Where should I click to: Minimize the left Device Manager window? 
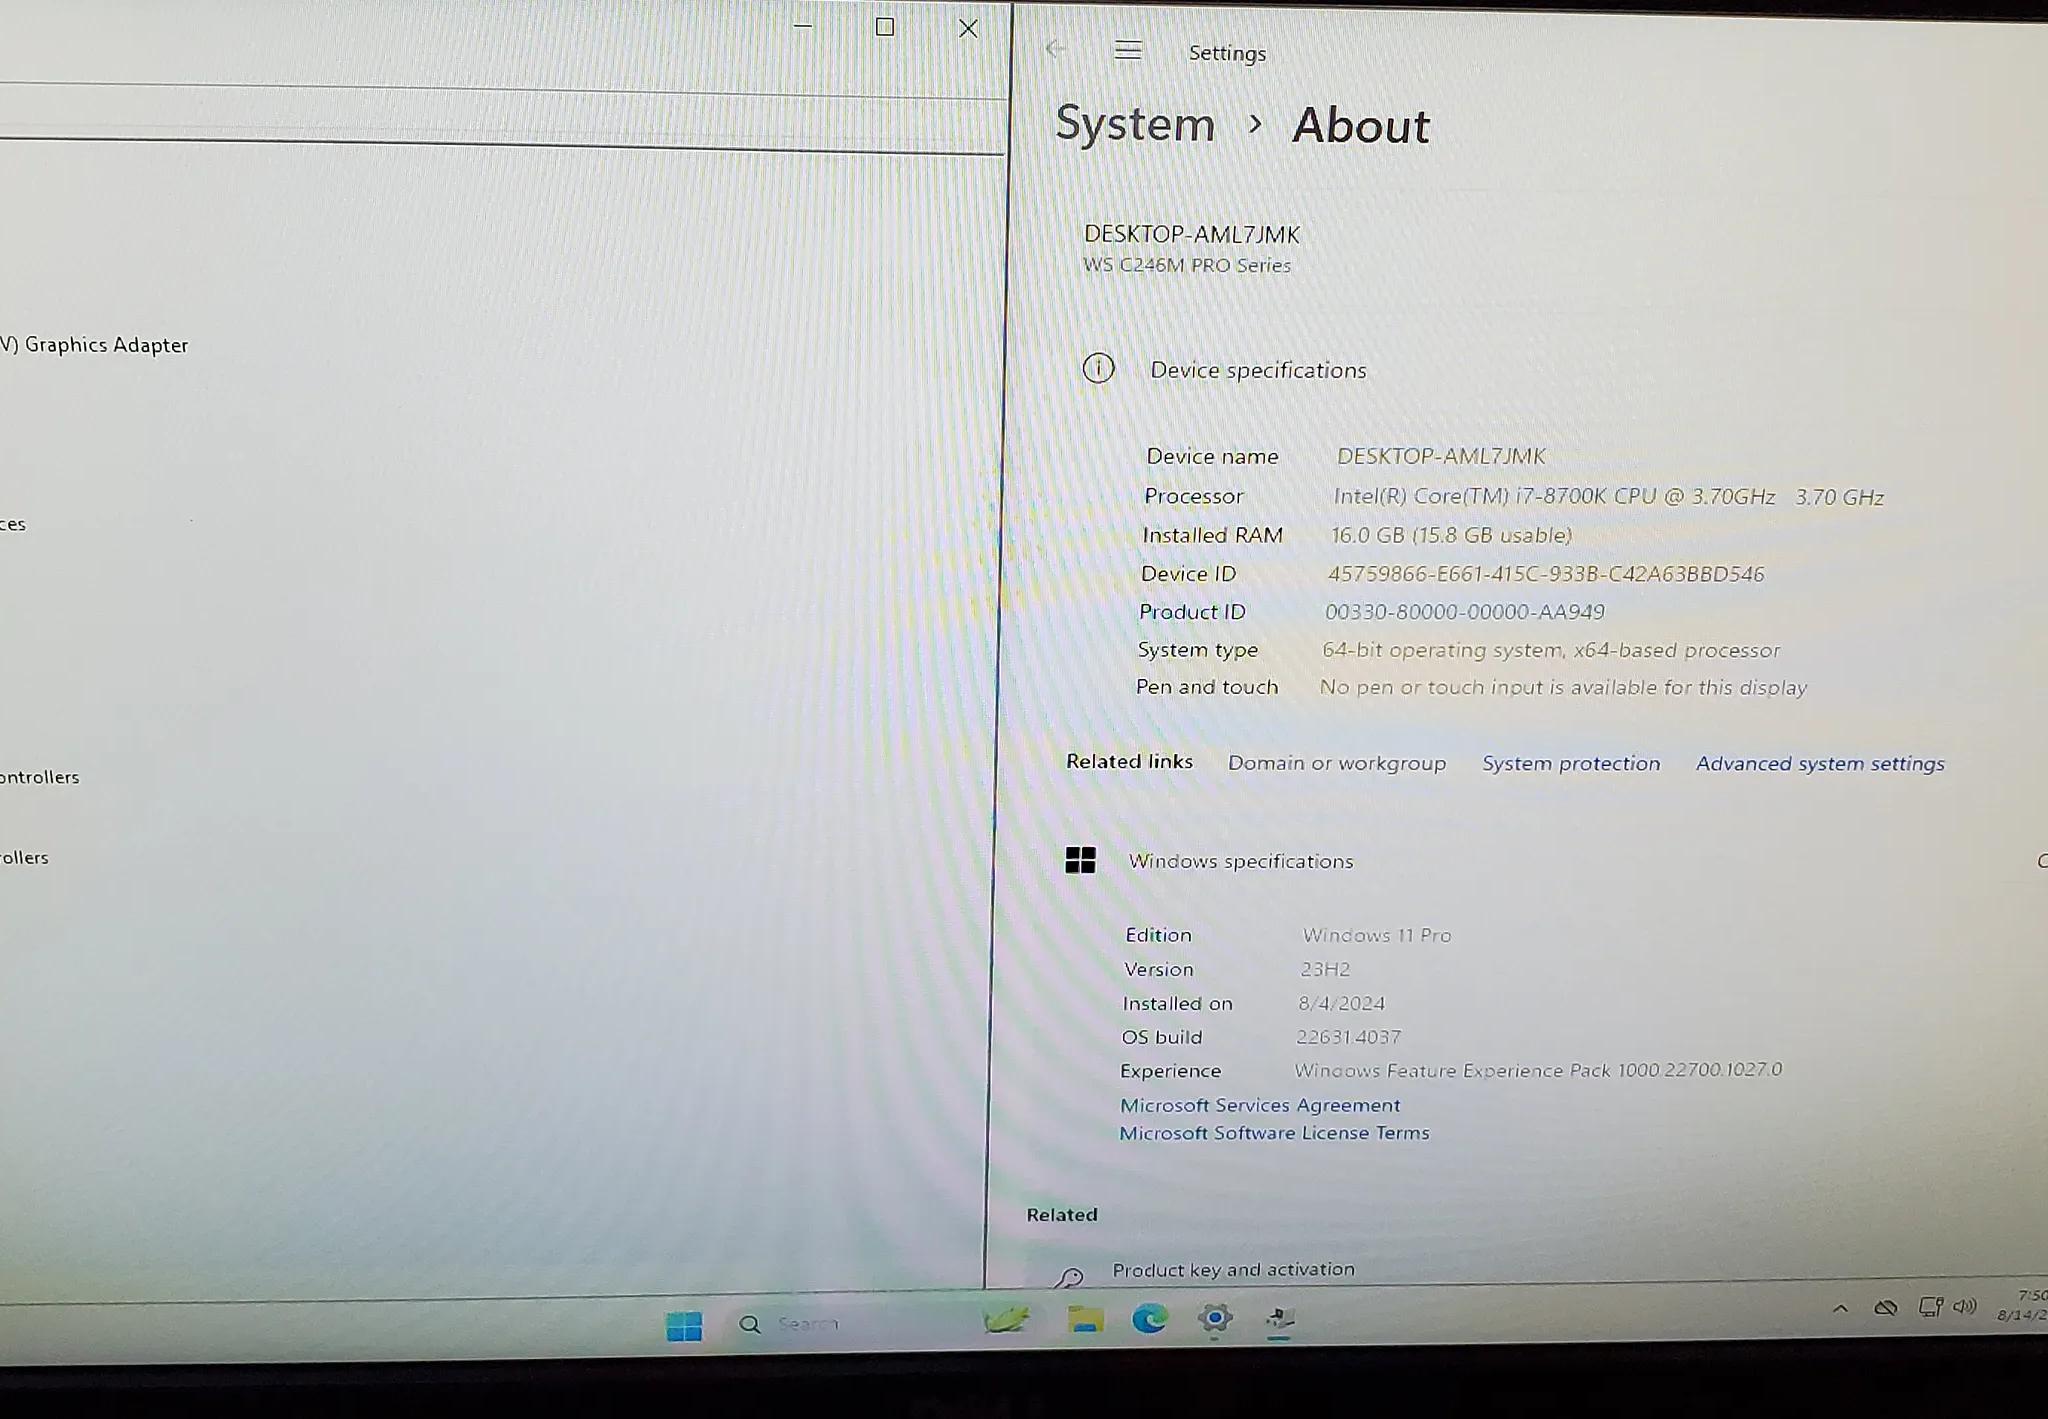coord(803,26)
